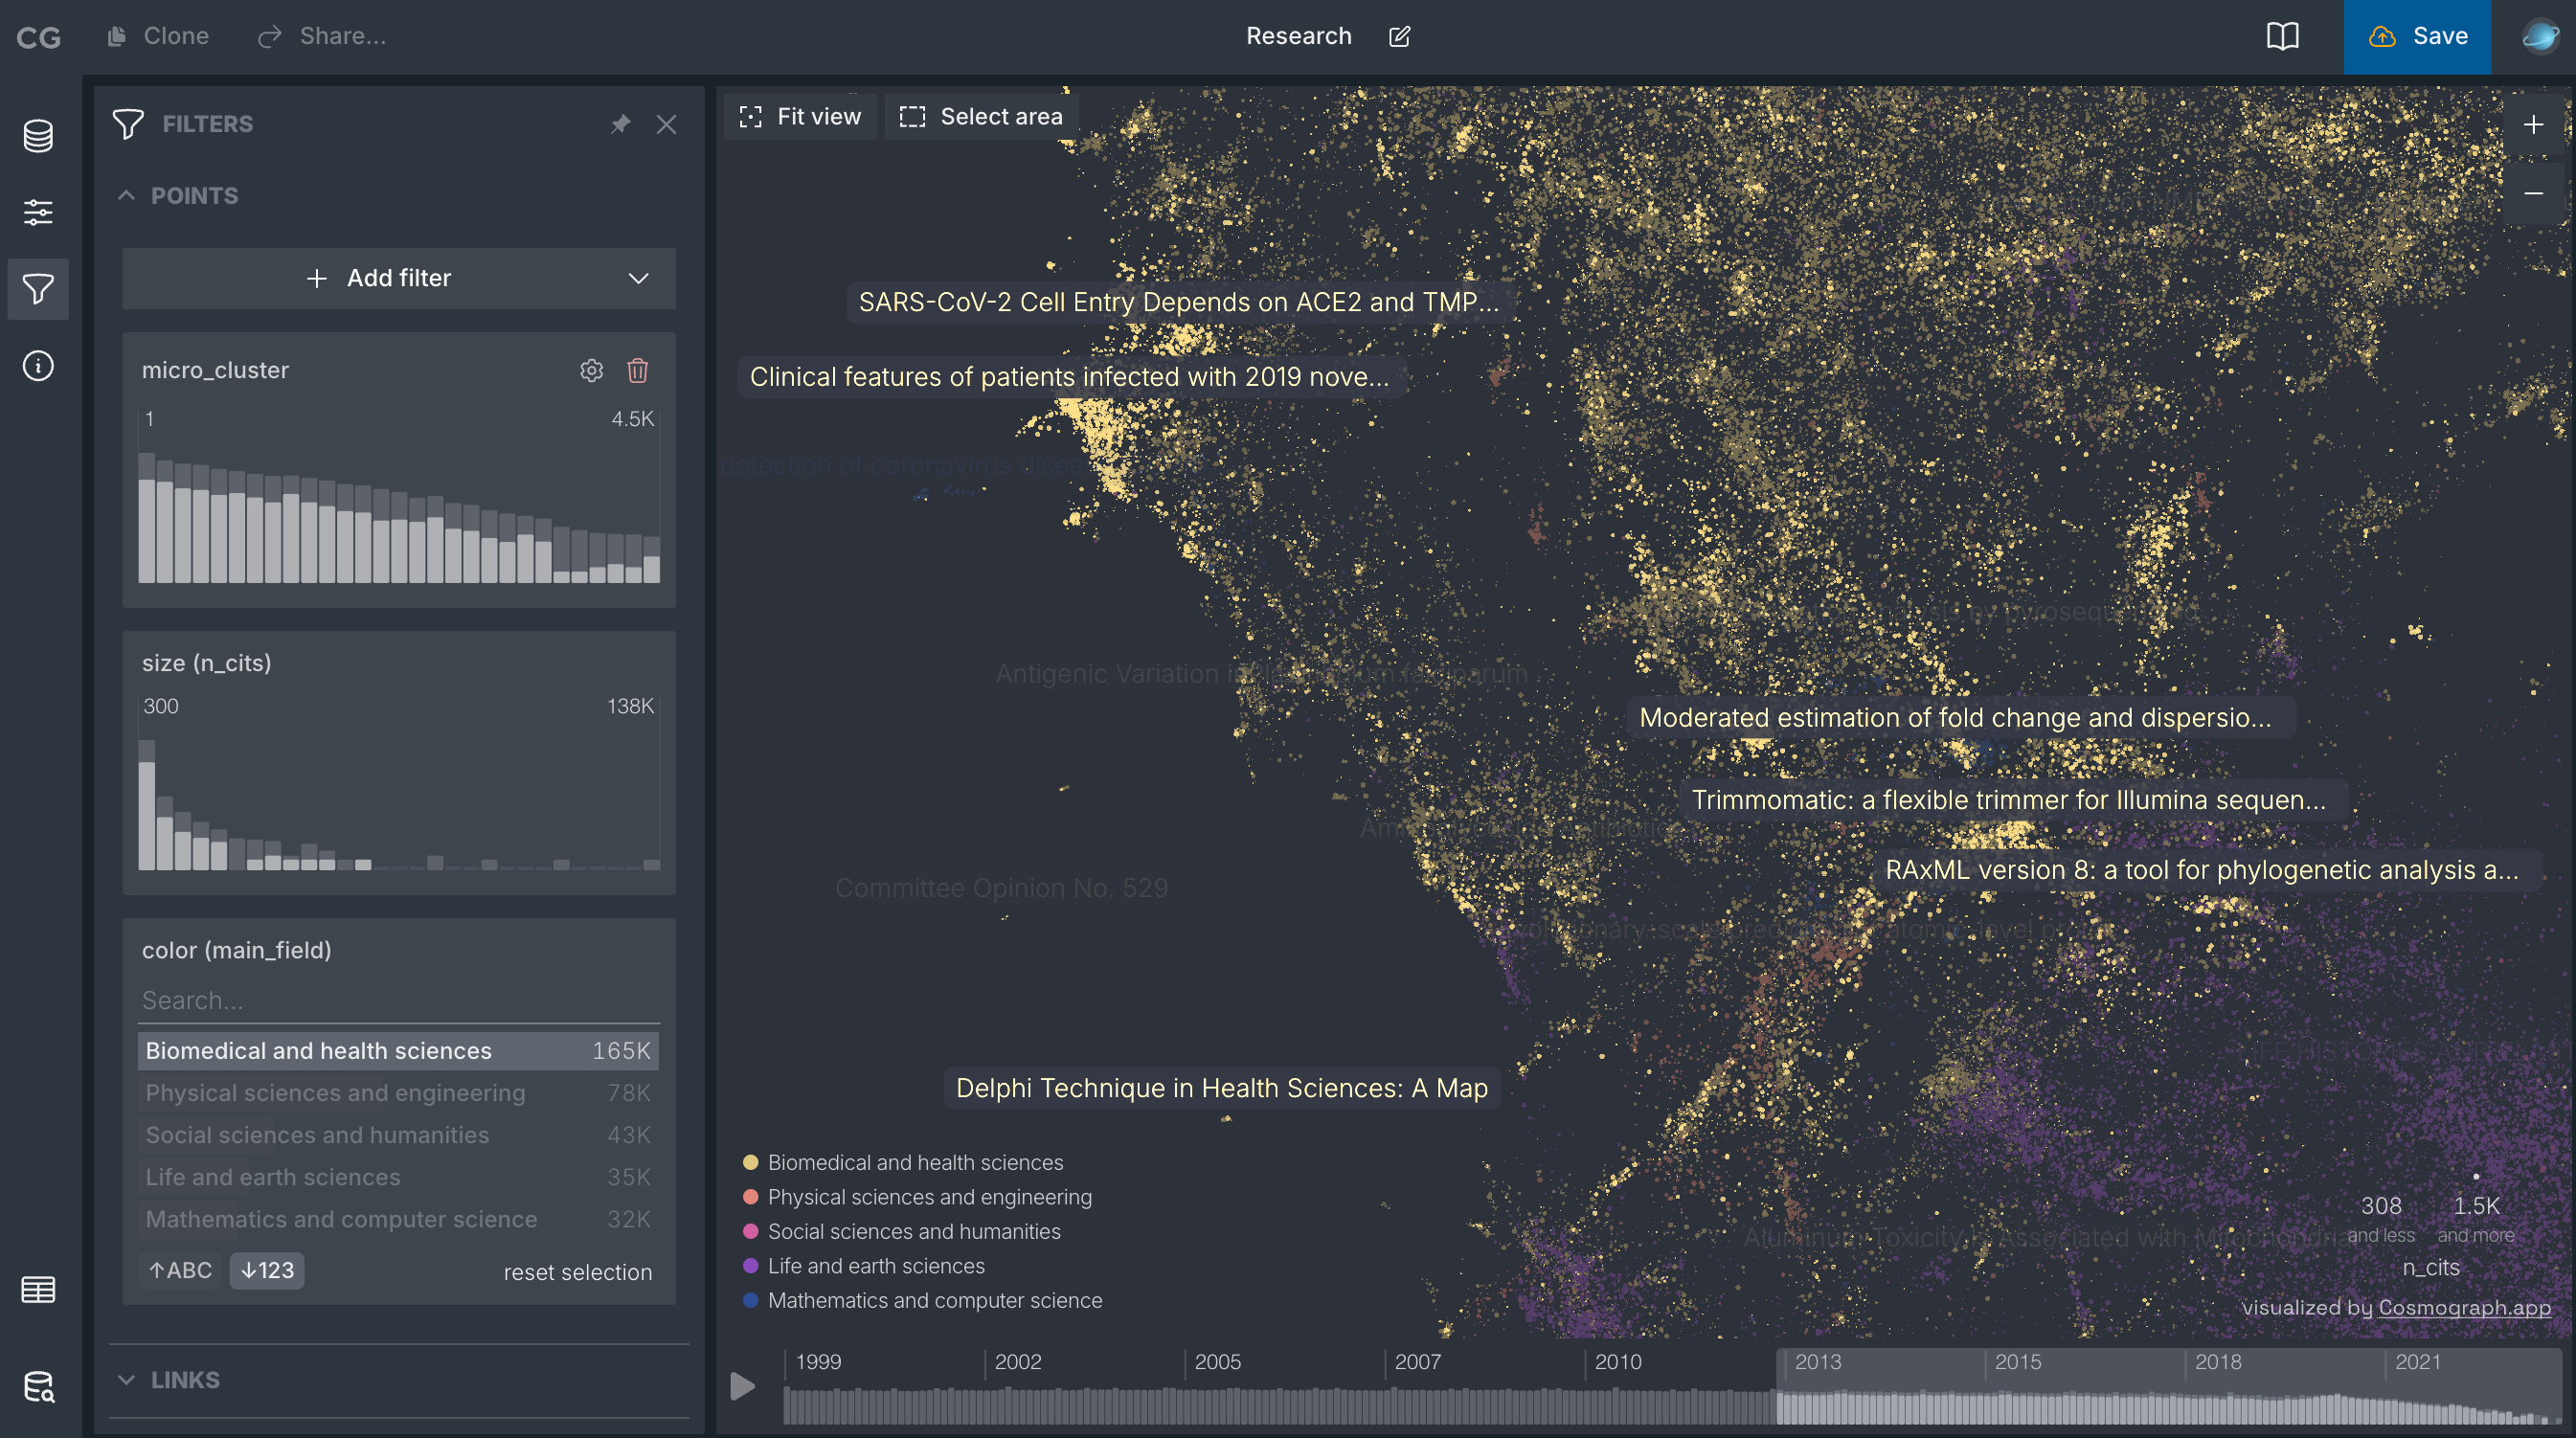This screenshot has height=1438, width=2576.
Task: Open the data table icon
Action: pyautogui.click(x=38, y=1289)
